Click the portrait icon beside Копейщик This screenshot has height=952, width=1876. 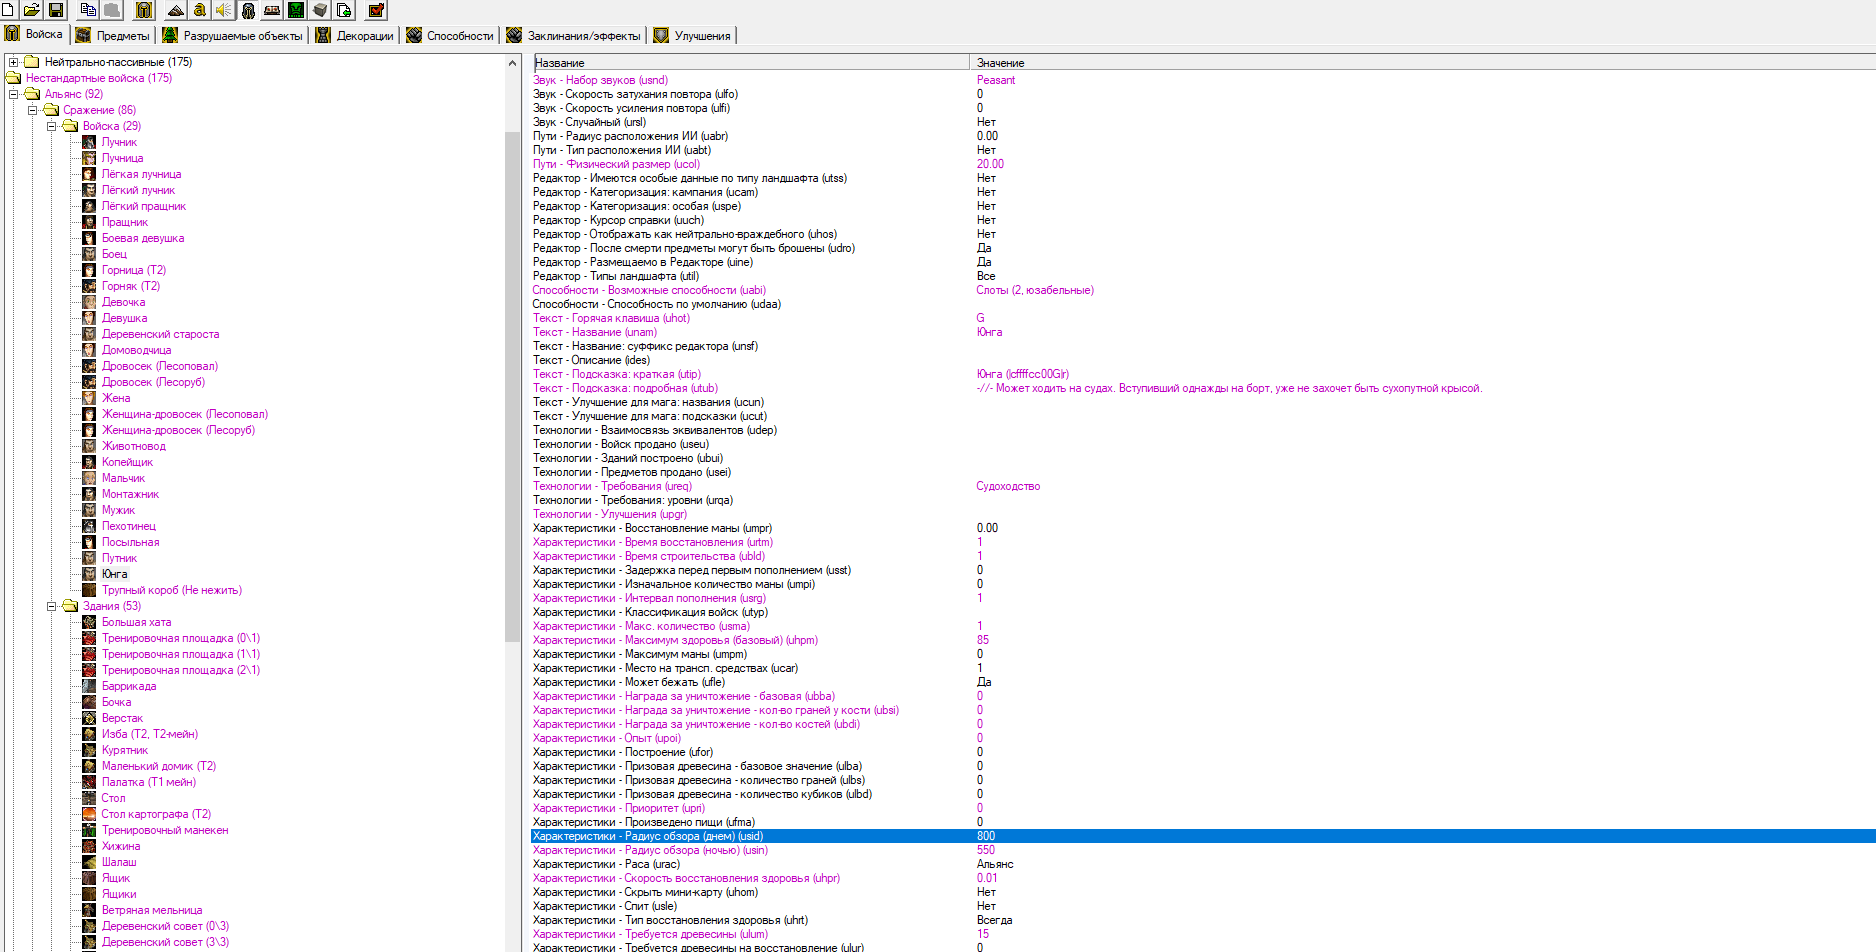coord(89,462)
